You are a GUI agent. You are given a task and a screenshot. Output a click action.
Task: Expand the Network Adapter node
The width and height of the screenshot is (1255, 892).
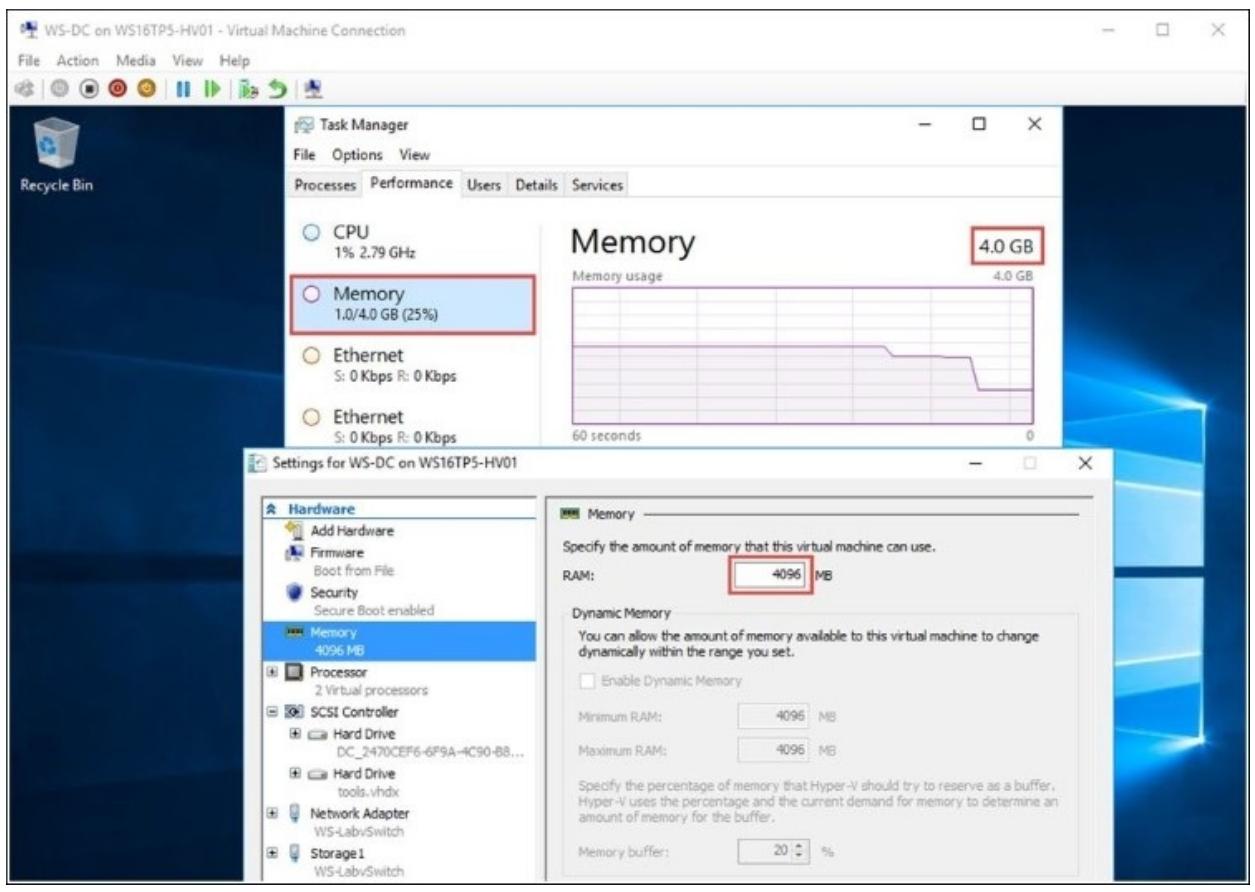click(270, 814)
